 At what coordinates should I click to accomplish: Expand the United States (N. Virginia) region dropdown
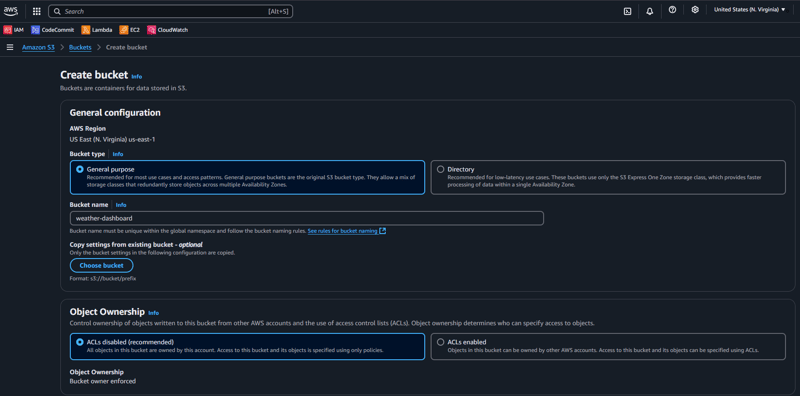pos(749,10)
